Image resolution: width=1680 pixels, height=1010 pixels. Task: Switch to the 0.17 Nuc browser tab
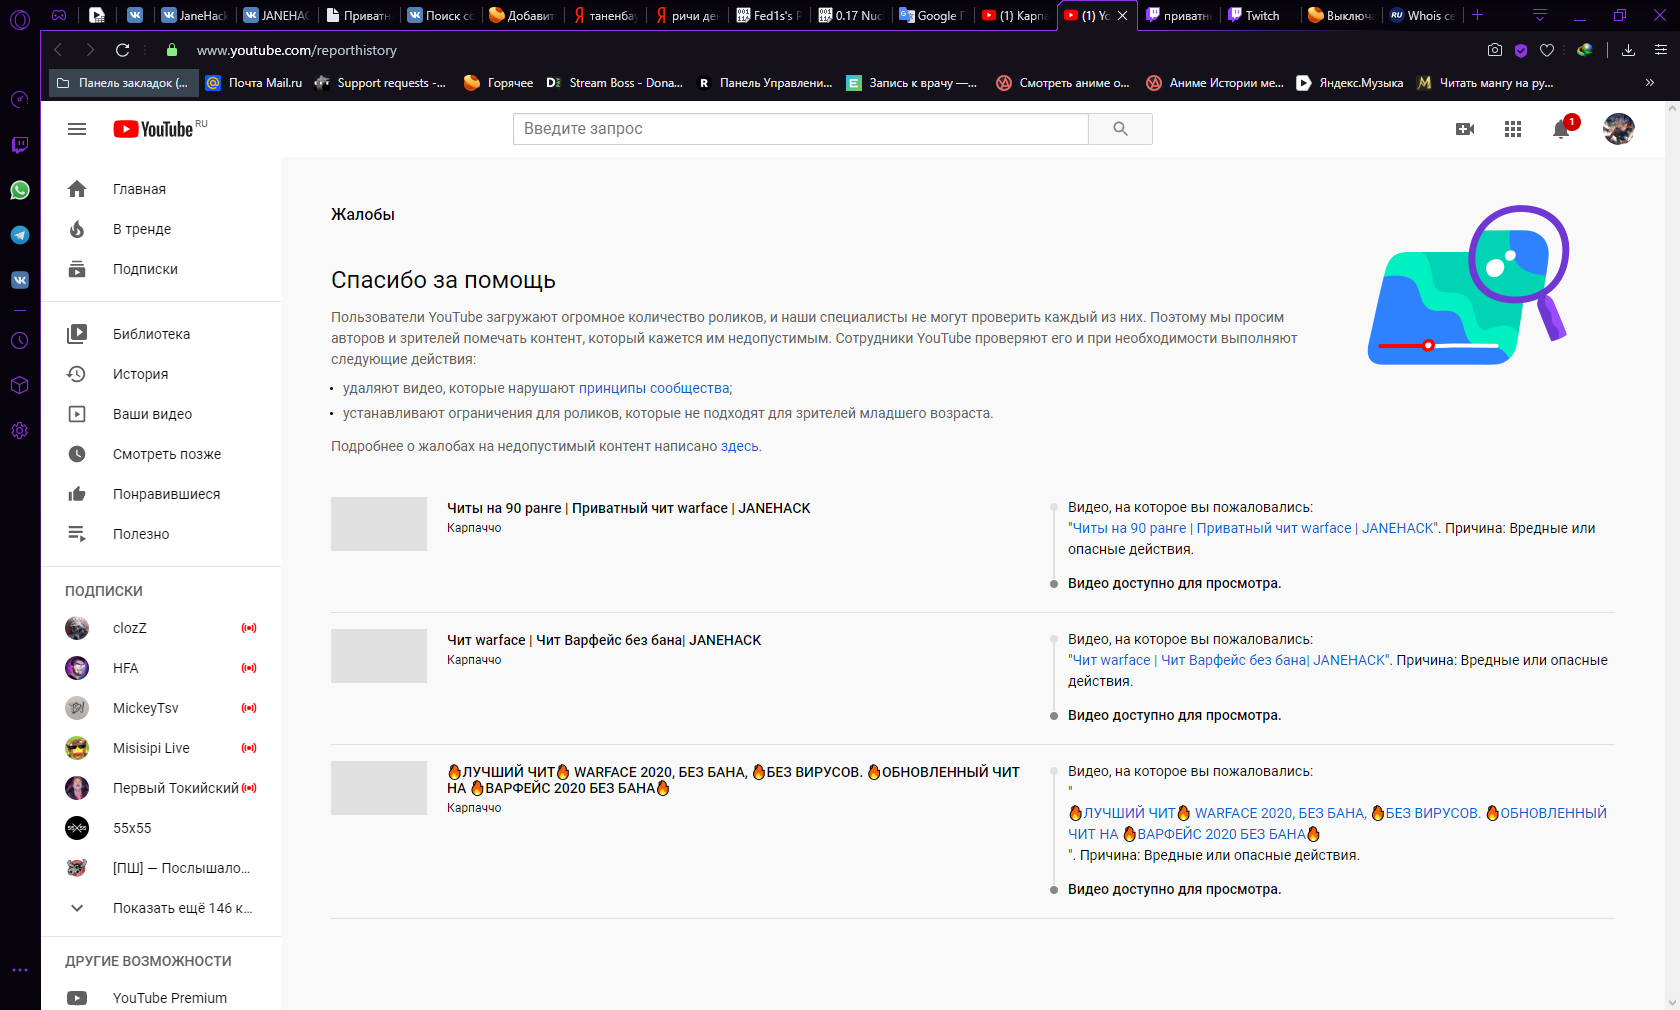tap(851, 15)
